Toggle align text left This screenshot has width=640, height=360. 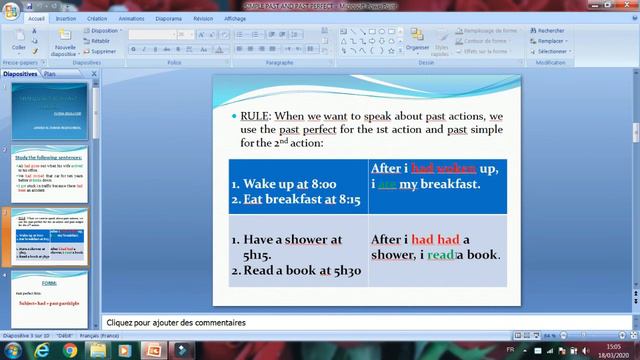point(240,49)
